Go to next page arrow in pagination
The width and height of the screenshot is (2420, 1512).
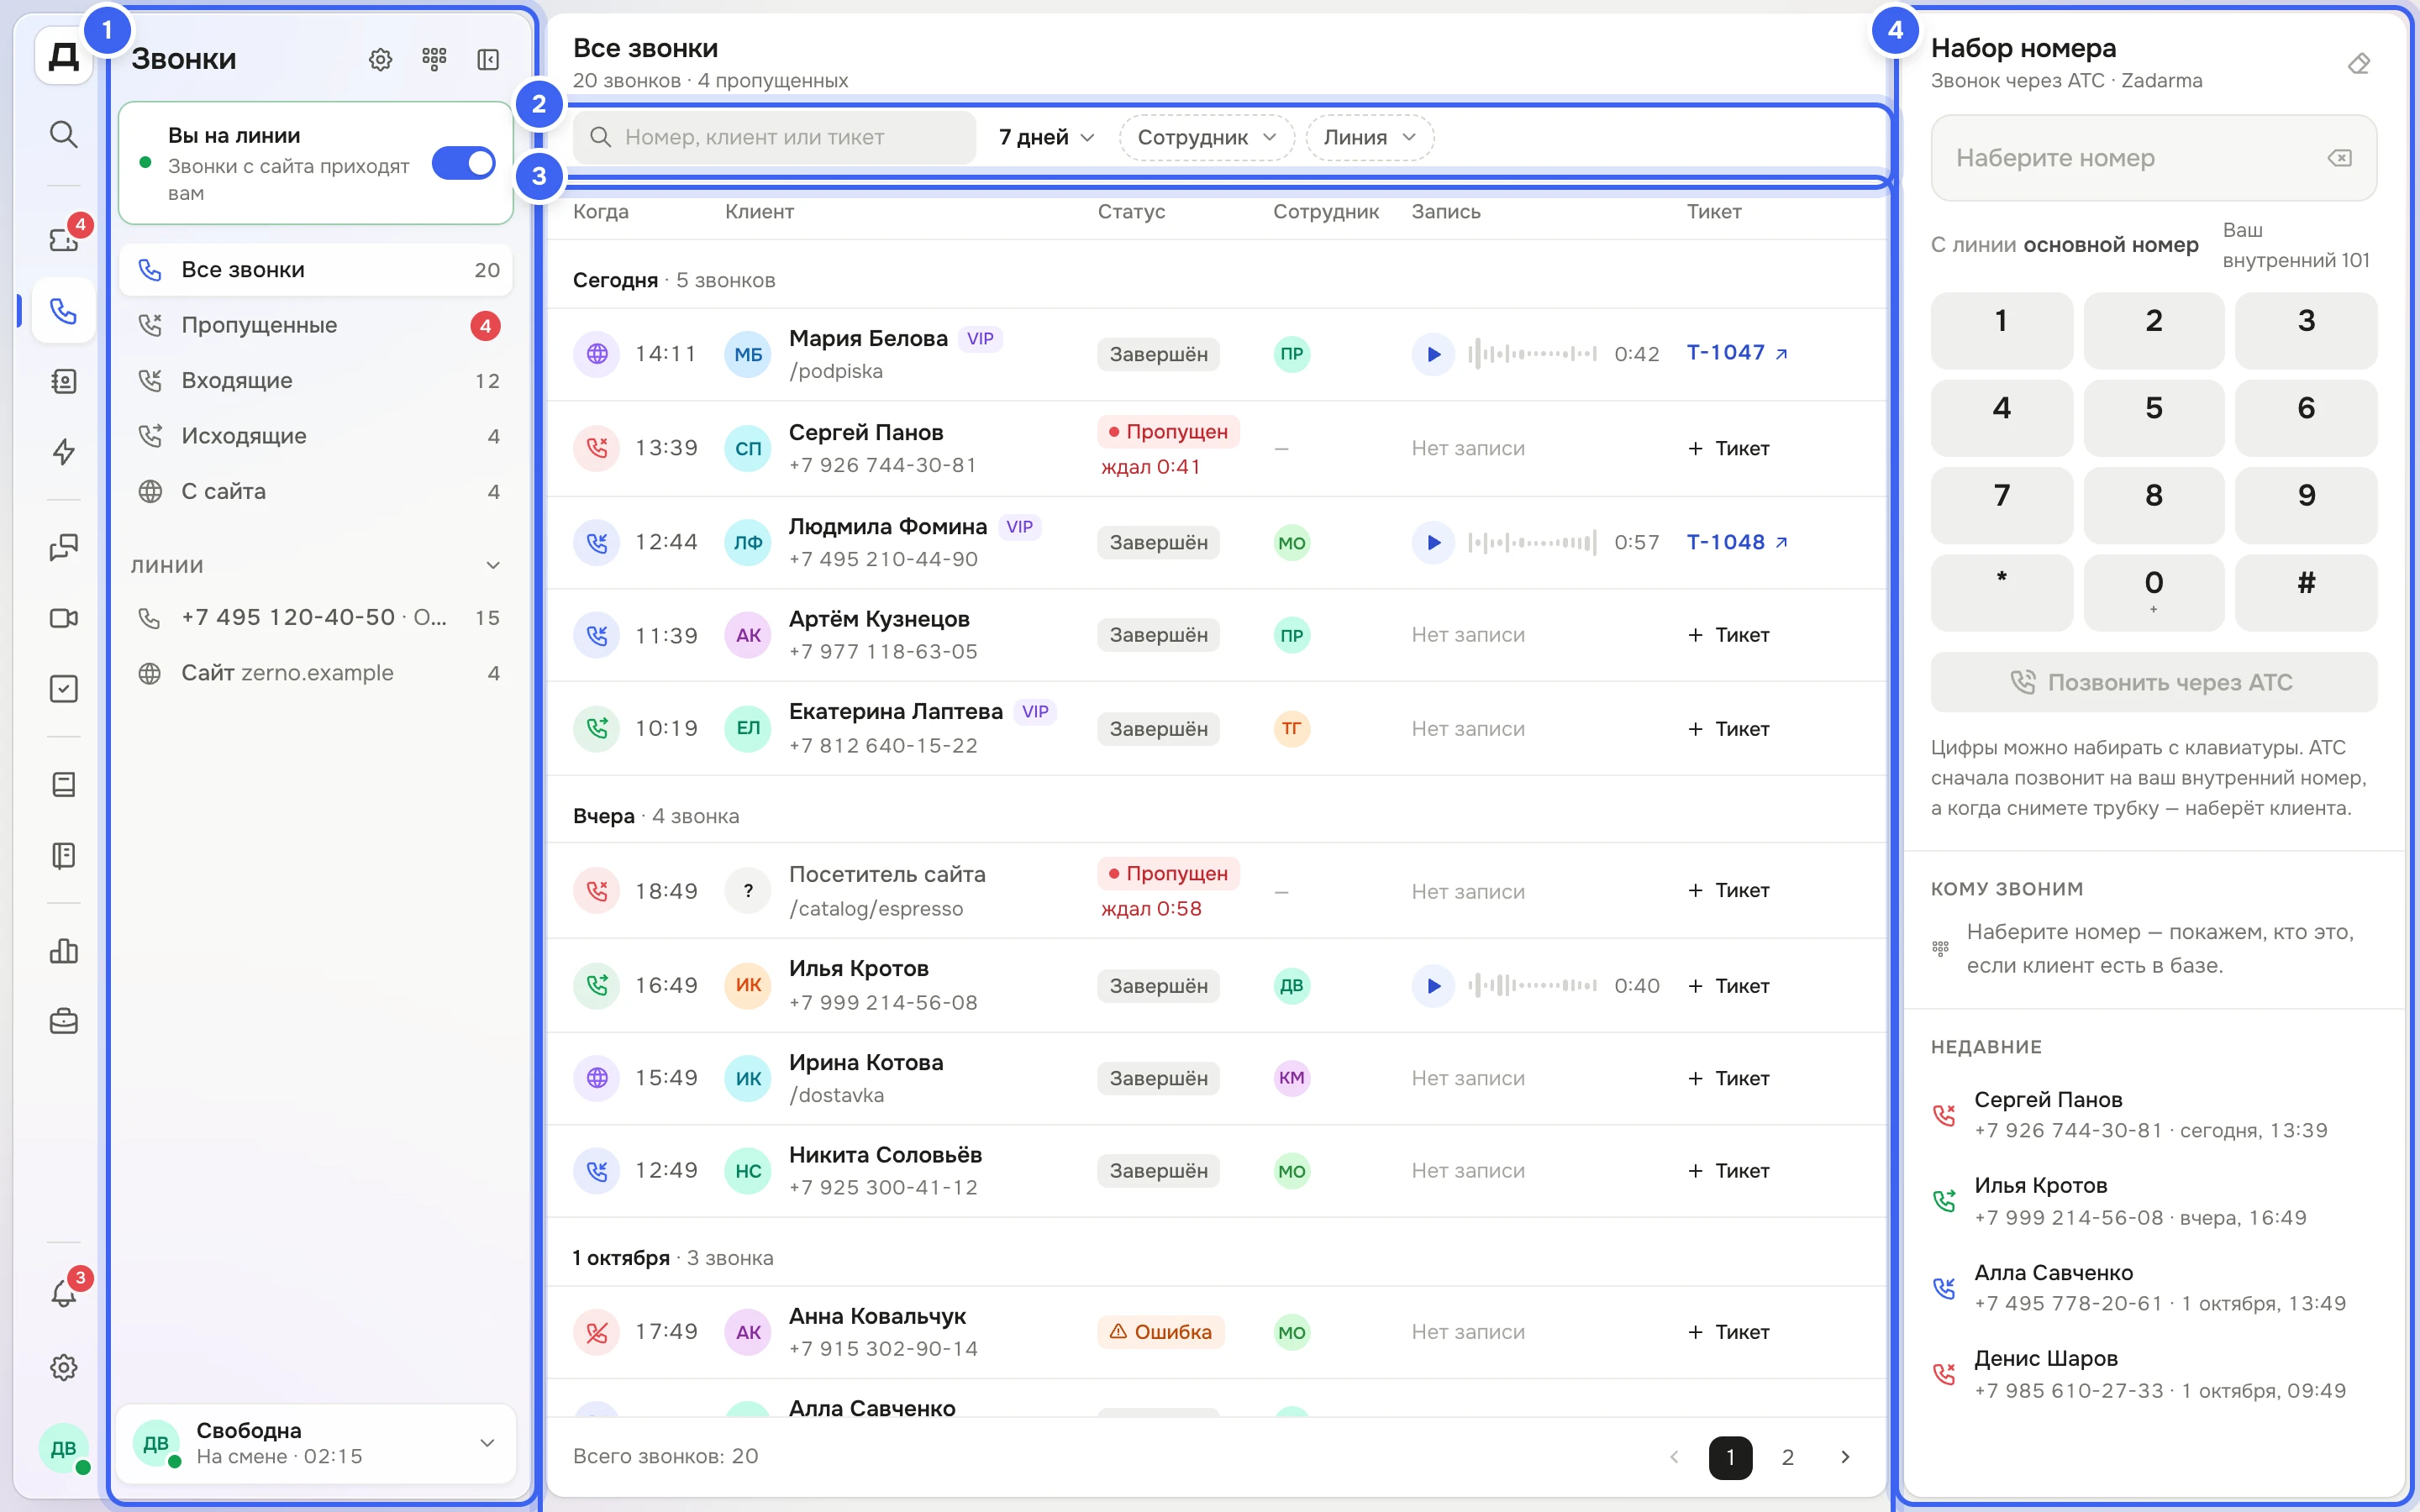1845,1457
